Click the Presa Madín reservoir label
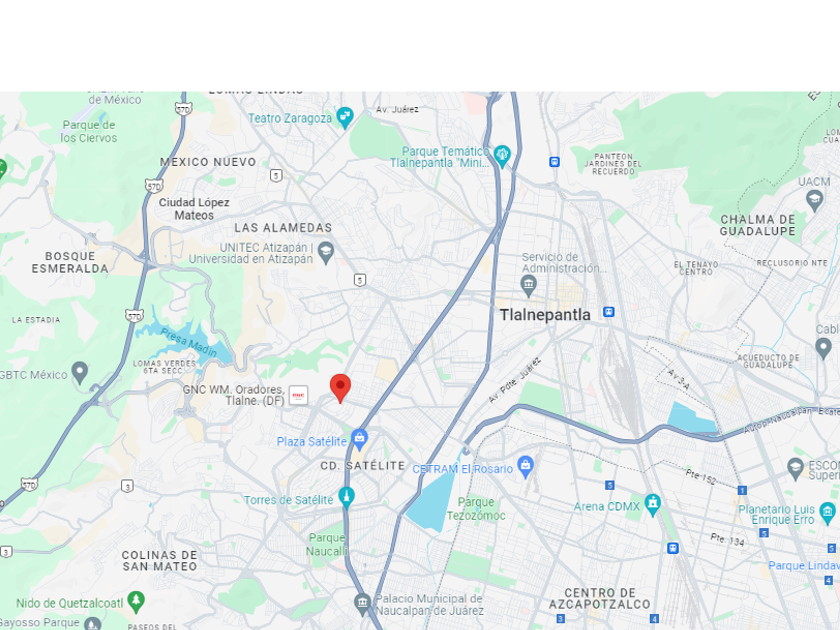 189,343
